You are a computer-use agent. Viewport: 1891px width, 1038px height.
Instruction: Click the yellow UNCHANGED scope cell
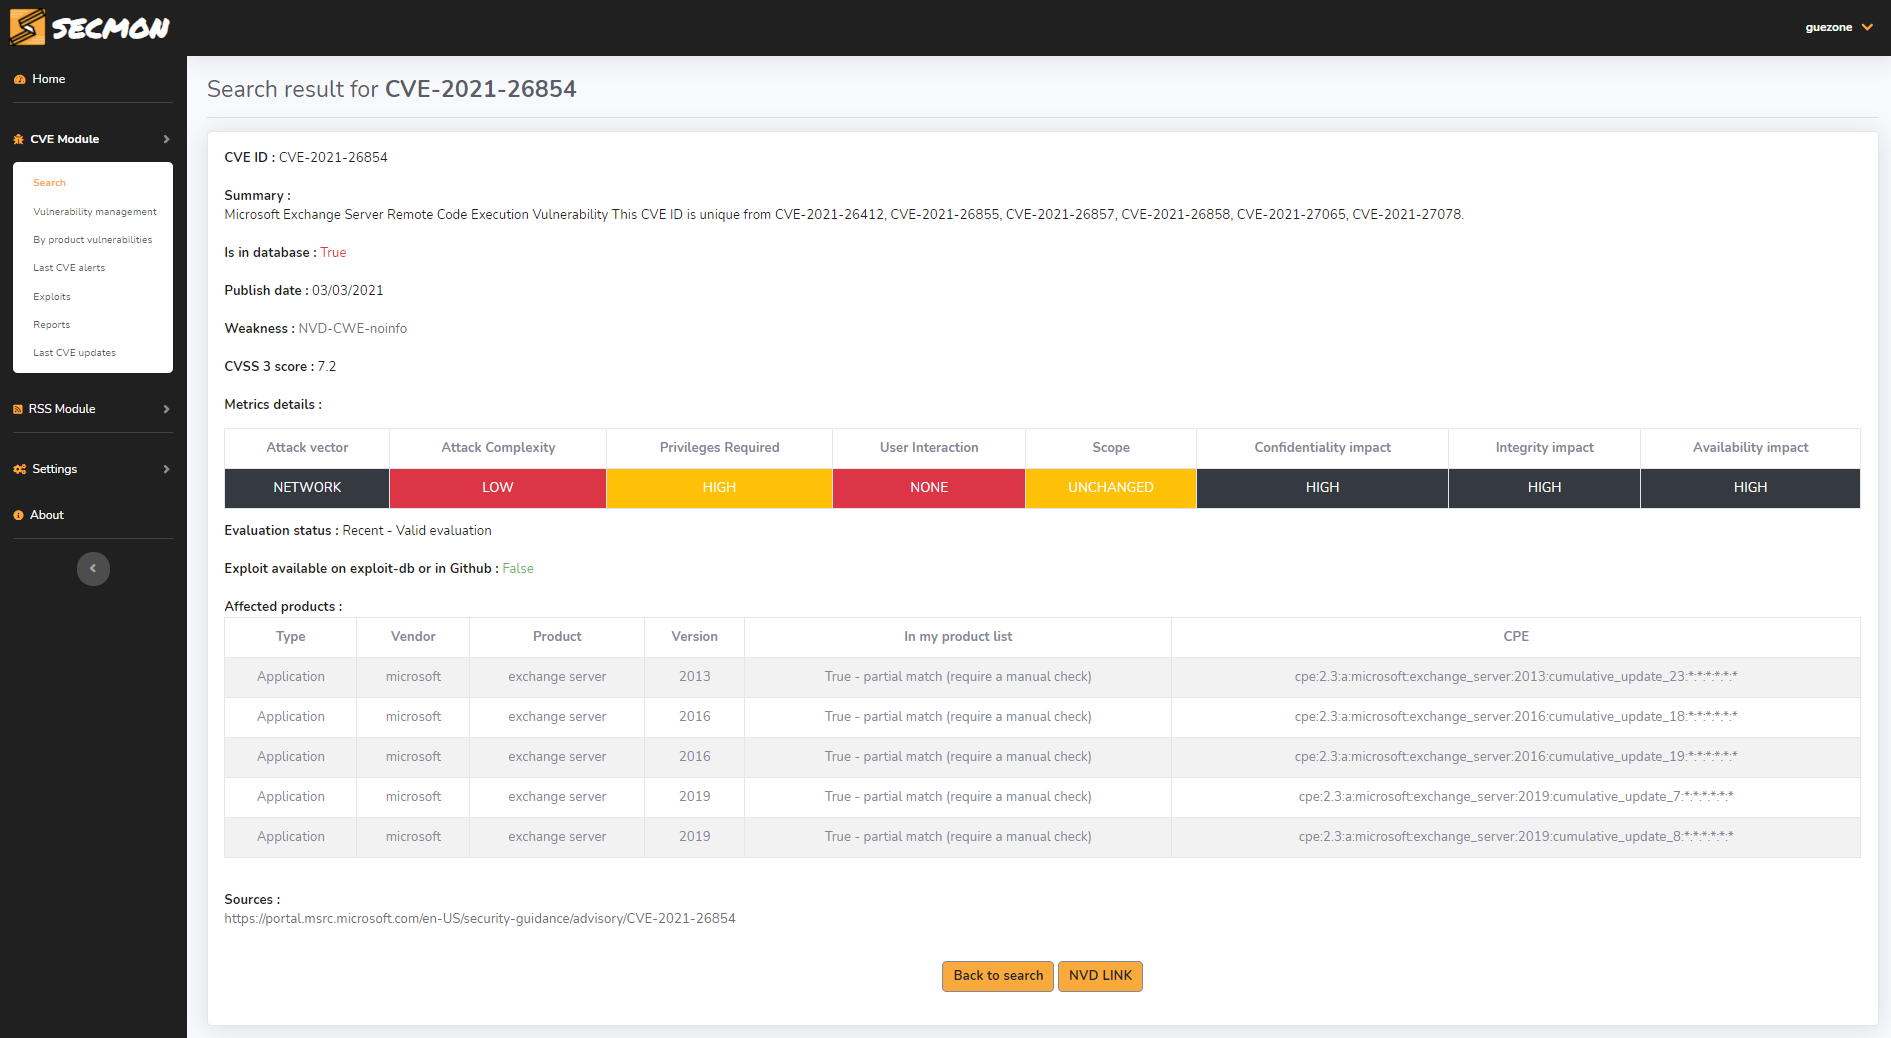pyautogui.click(x=1111, y=488)
